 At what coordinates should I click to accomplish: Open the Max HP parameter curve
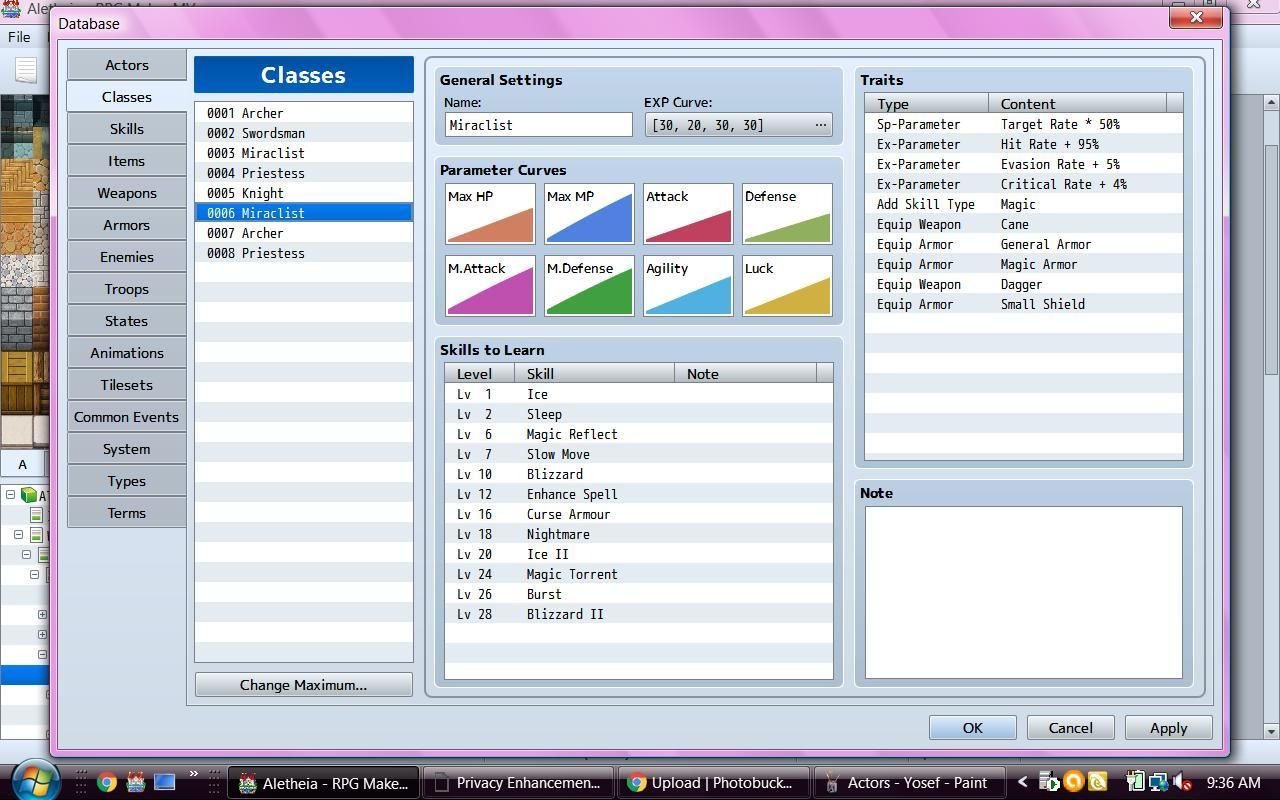click(490, 214)
